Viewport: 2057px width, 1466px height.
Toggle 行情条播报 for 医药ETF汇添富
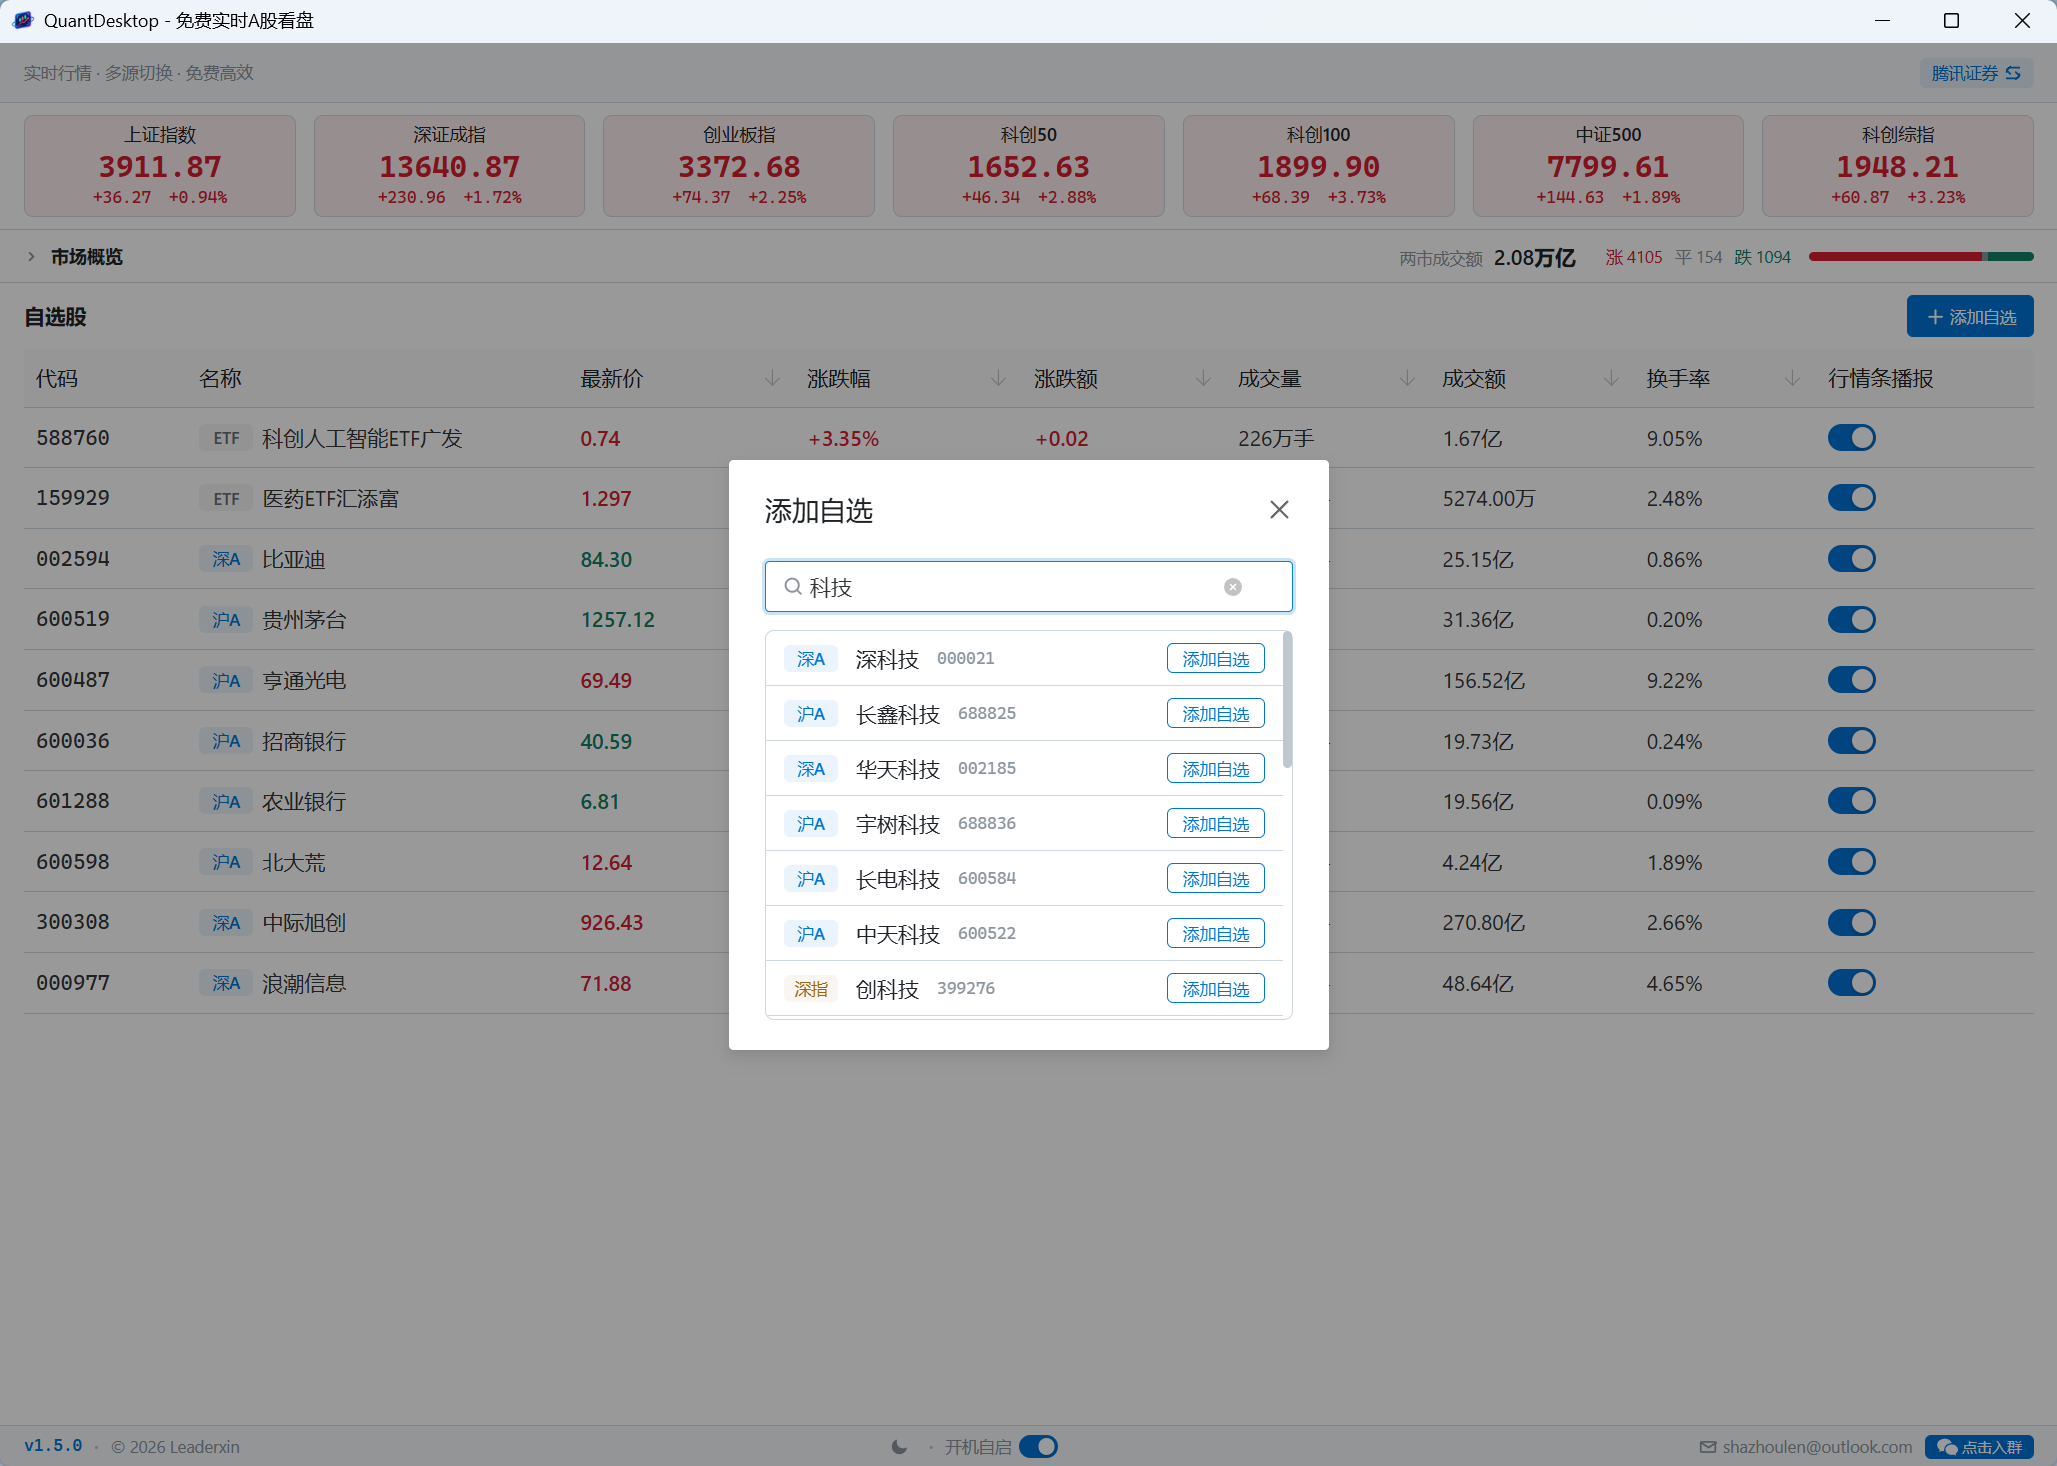coord(1851,498)
